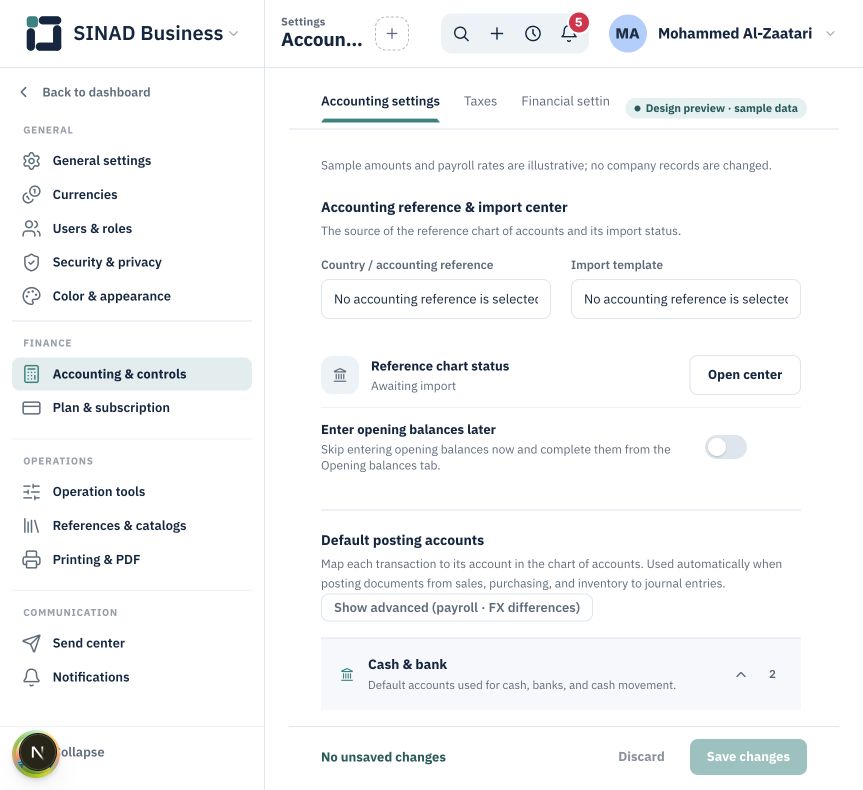Switch to the Taxes tab
This screenshot has height=790, width=863.
pyautogui.click(x=480, y=101)
